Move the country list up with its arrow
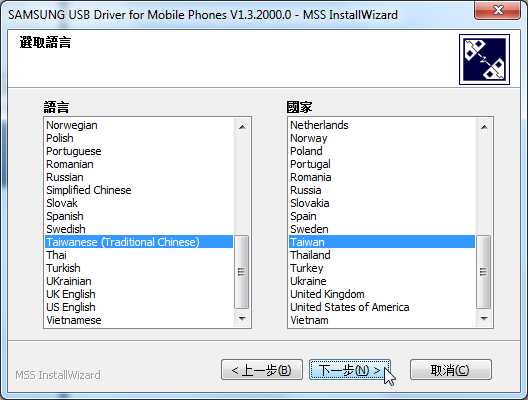This screenshot has height=400, width=528. pos(484,127)
